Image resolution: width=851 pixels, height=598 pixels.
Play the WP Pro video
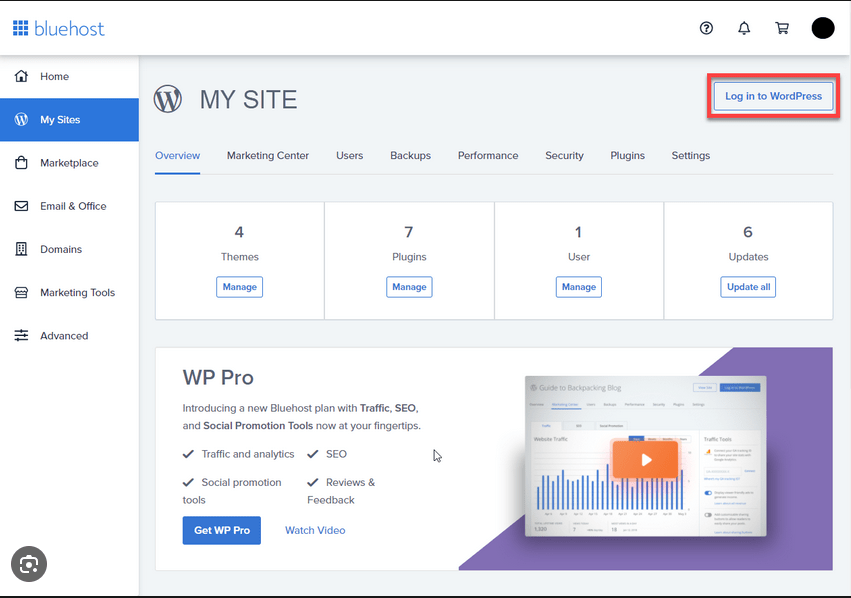click(646, 460)
